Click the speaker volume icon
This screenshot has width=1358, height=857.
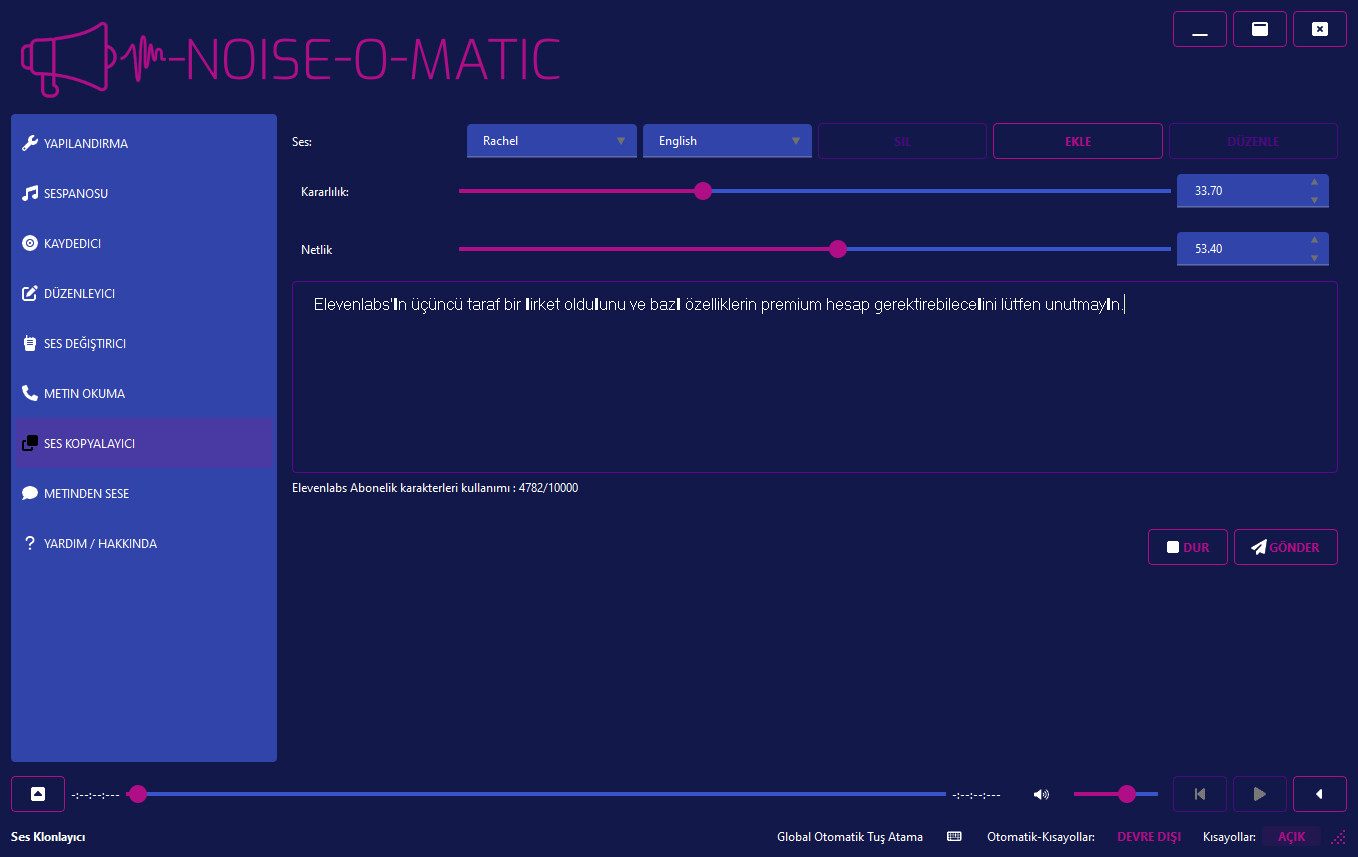[1041, 794]
